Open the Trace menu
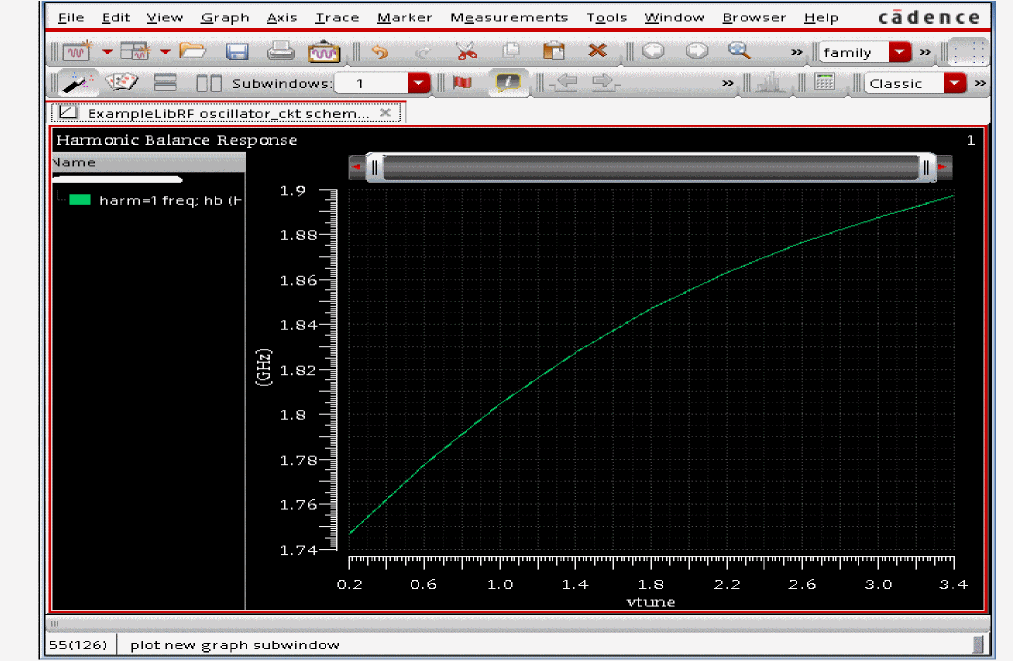The height and width of the screenshot is (661, 1013). 337,17
